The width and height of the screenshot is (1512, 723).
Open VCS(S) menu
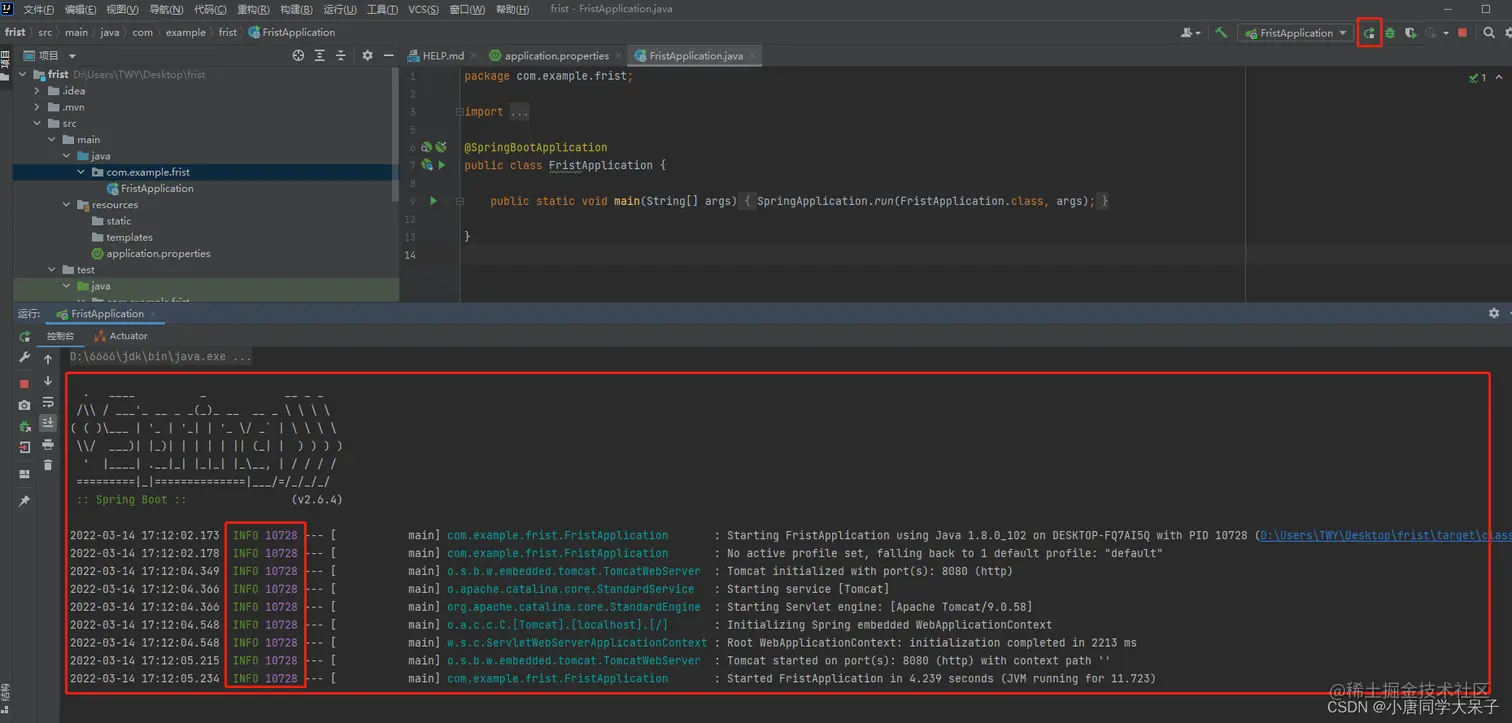pyautogui.click(x=424, y=9)
